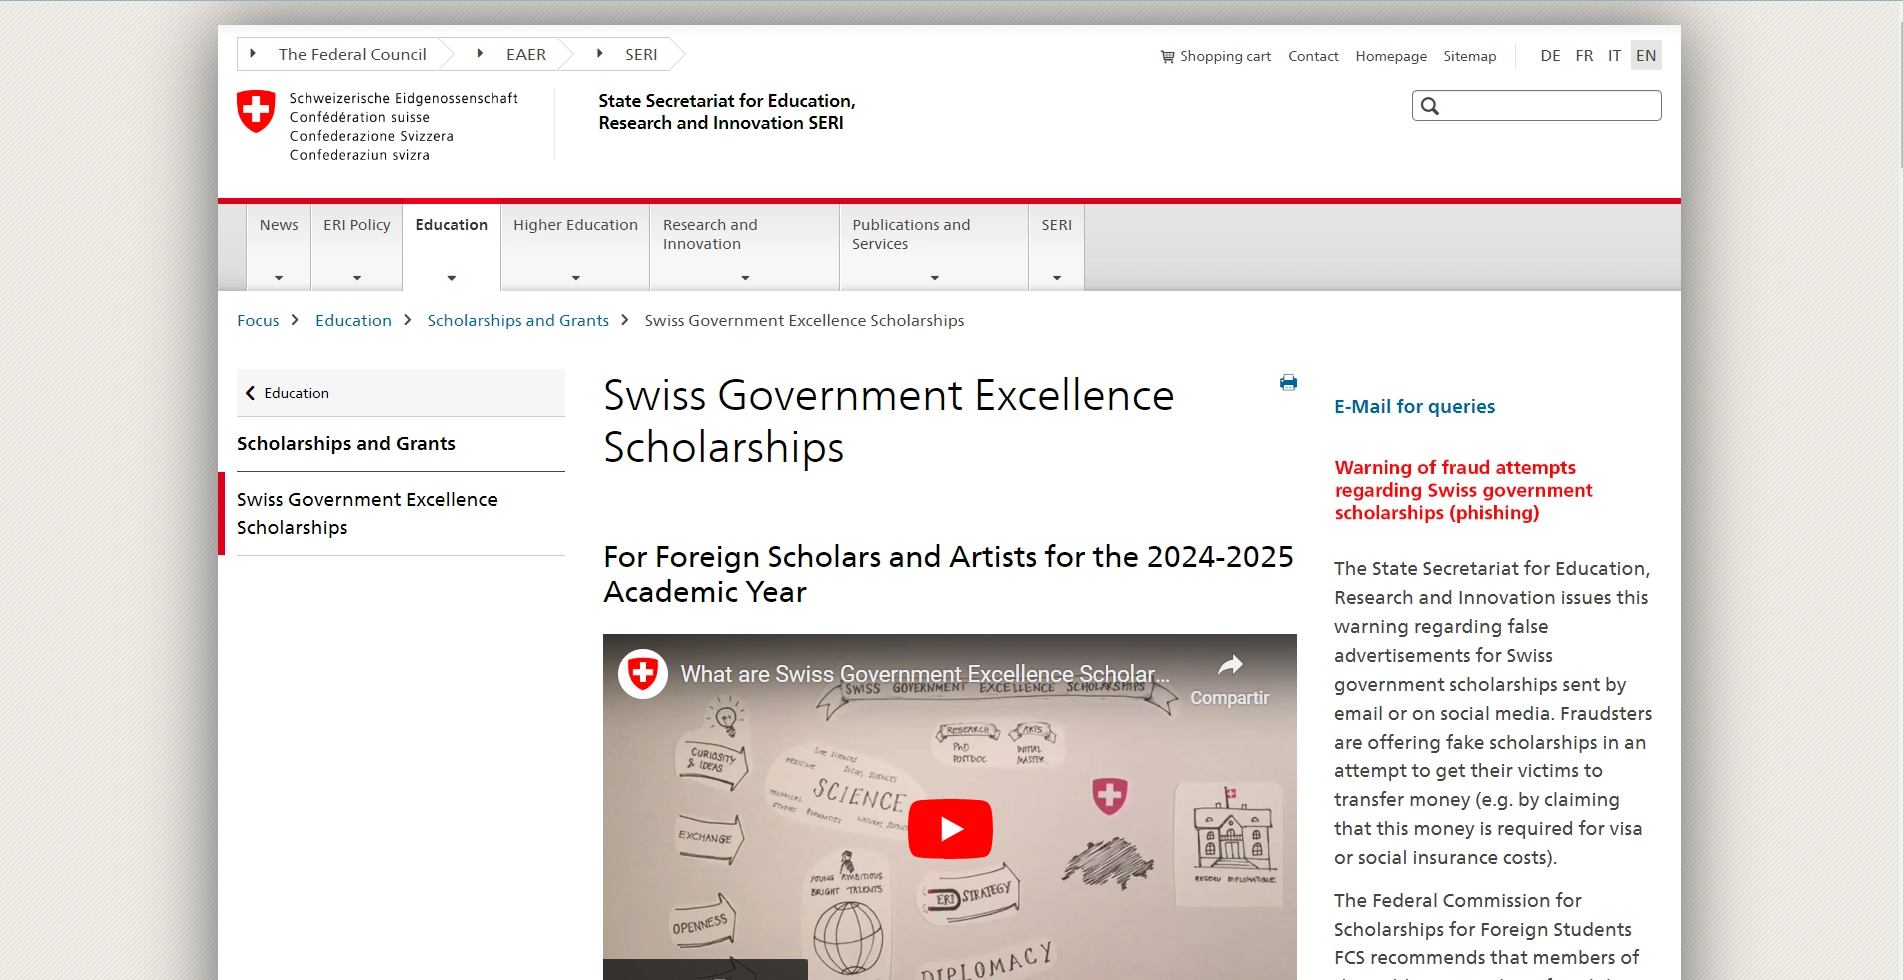Switch language to IT
Viewport: 1903px width, 980px height.
[1614, 56]
